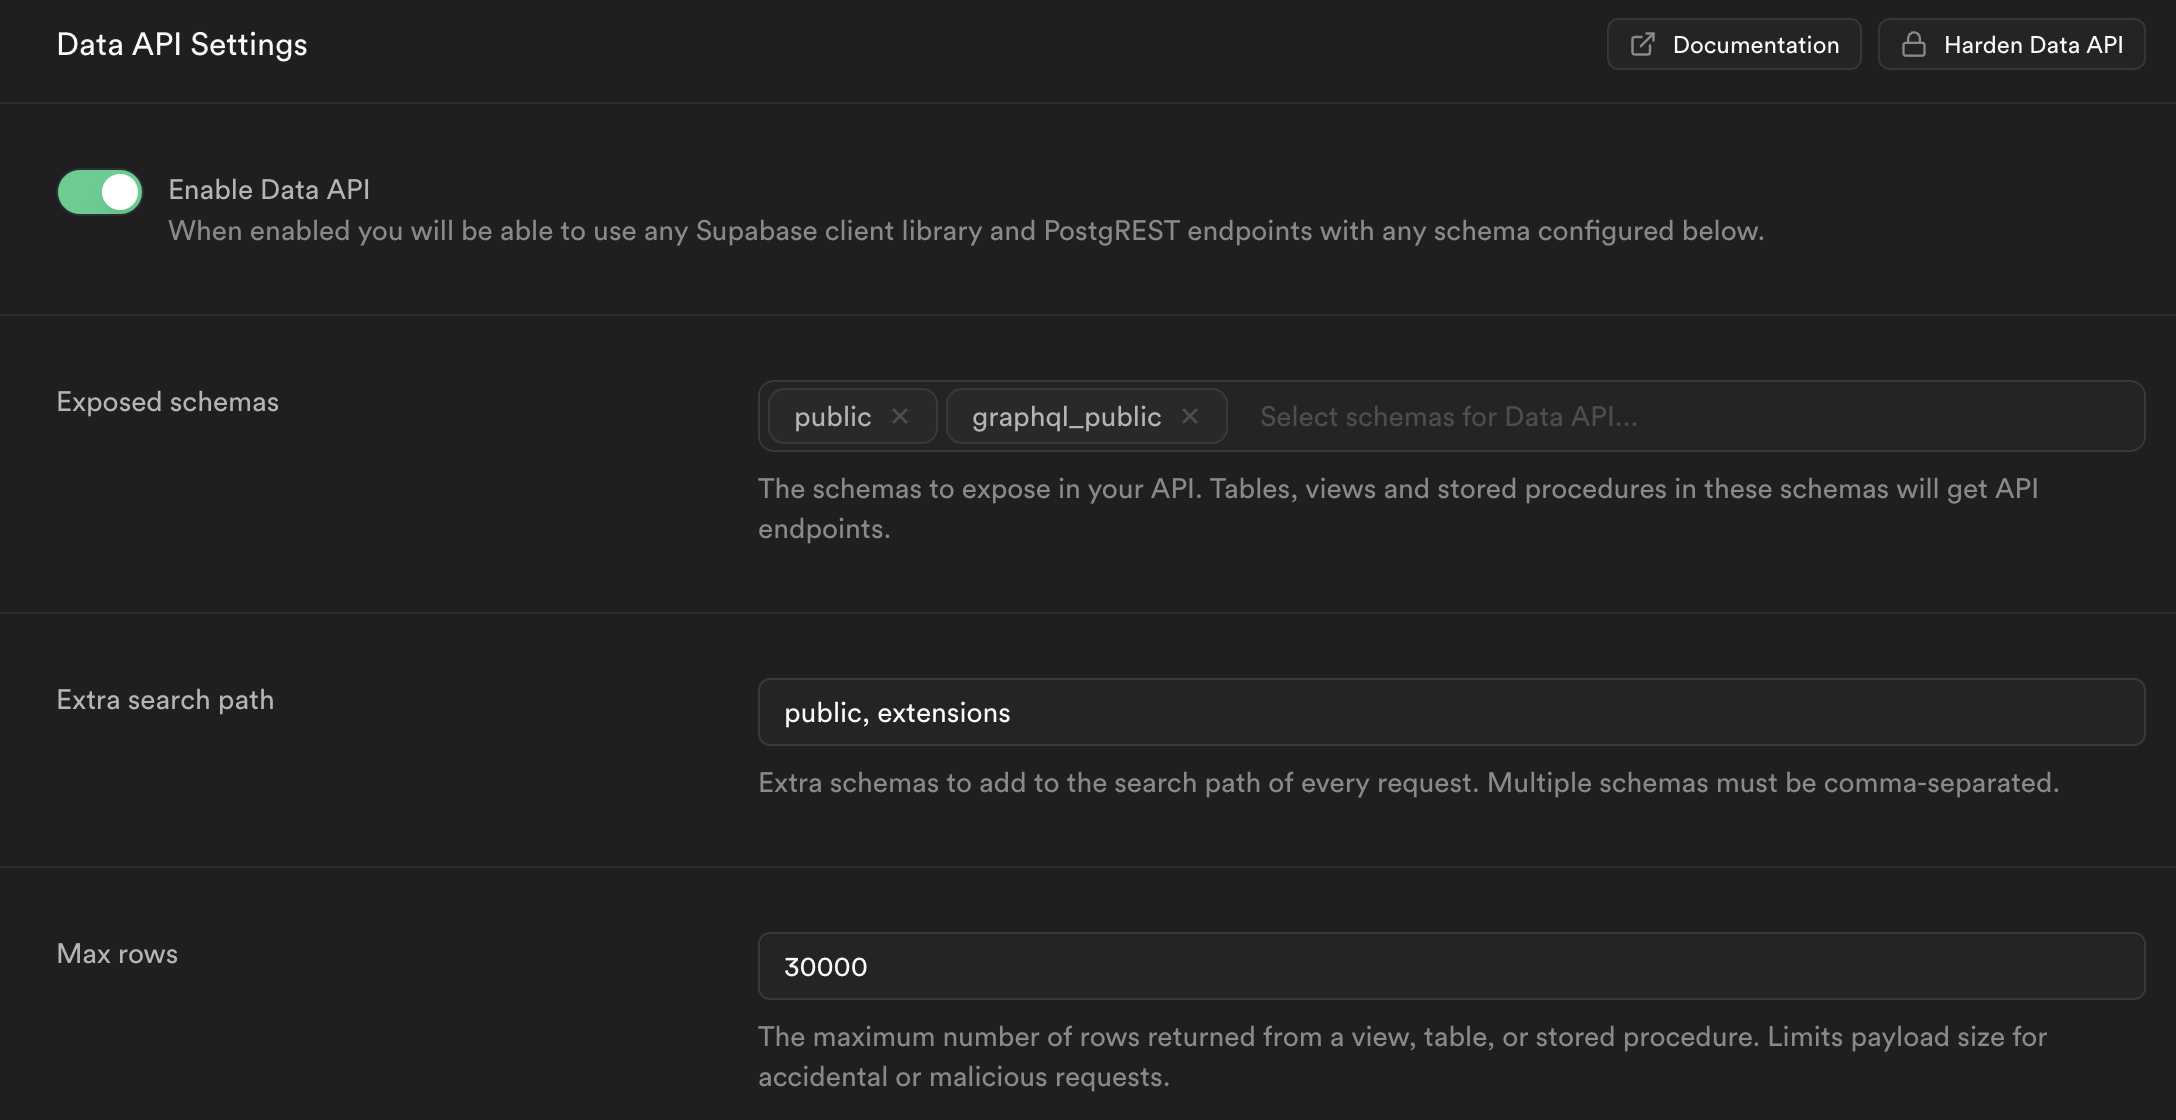Click the Max rows label
Image resolution: width=2176 pixels, height=1120 pixels.
[117, 953]
